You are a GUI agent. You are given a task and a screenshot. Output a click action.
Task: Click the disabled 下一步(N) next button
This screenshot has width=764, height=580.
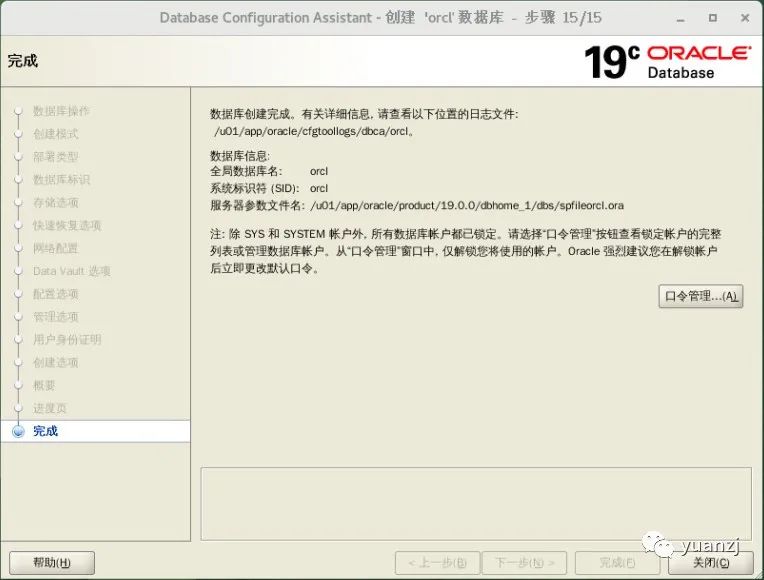[x=524, y=562]
